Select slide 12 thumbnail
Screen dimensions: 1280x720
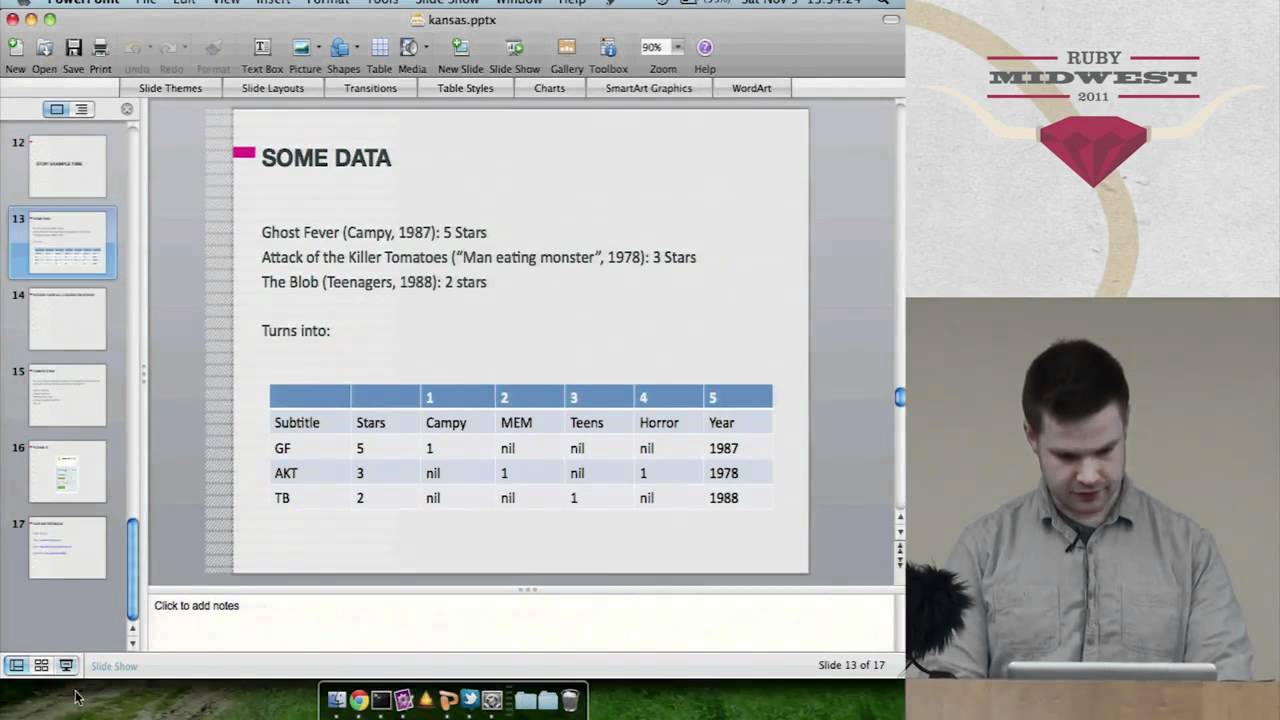[67, 166]
